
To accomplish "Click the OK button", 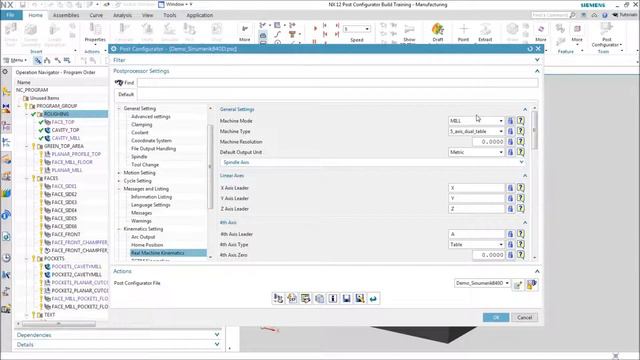I will [x=496, y=318].
